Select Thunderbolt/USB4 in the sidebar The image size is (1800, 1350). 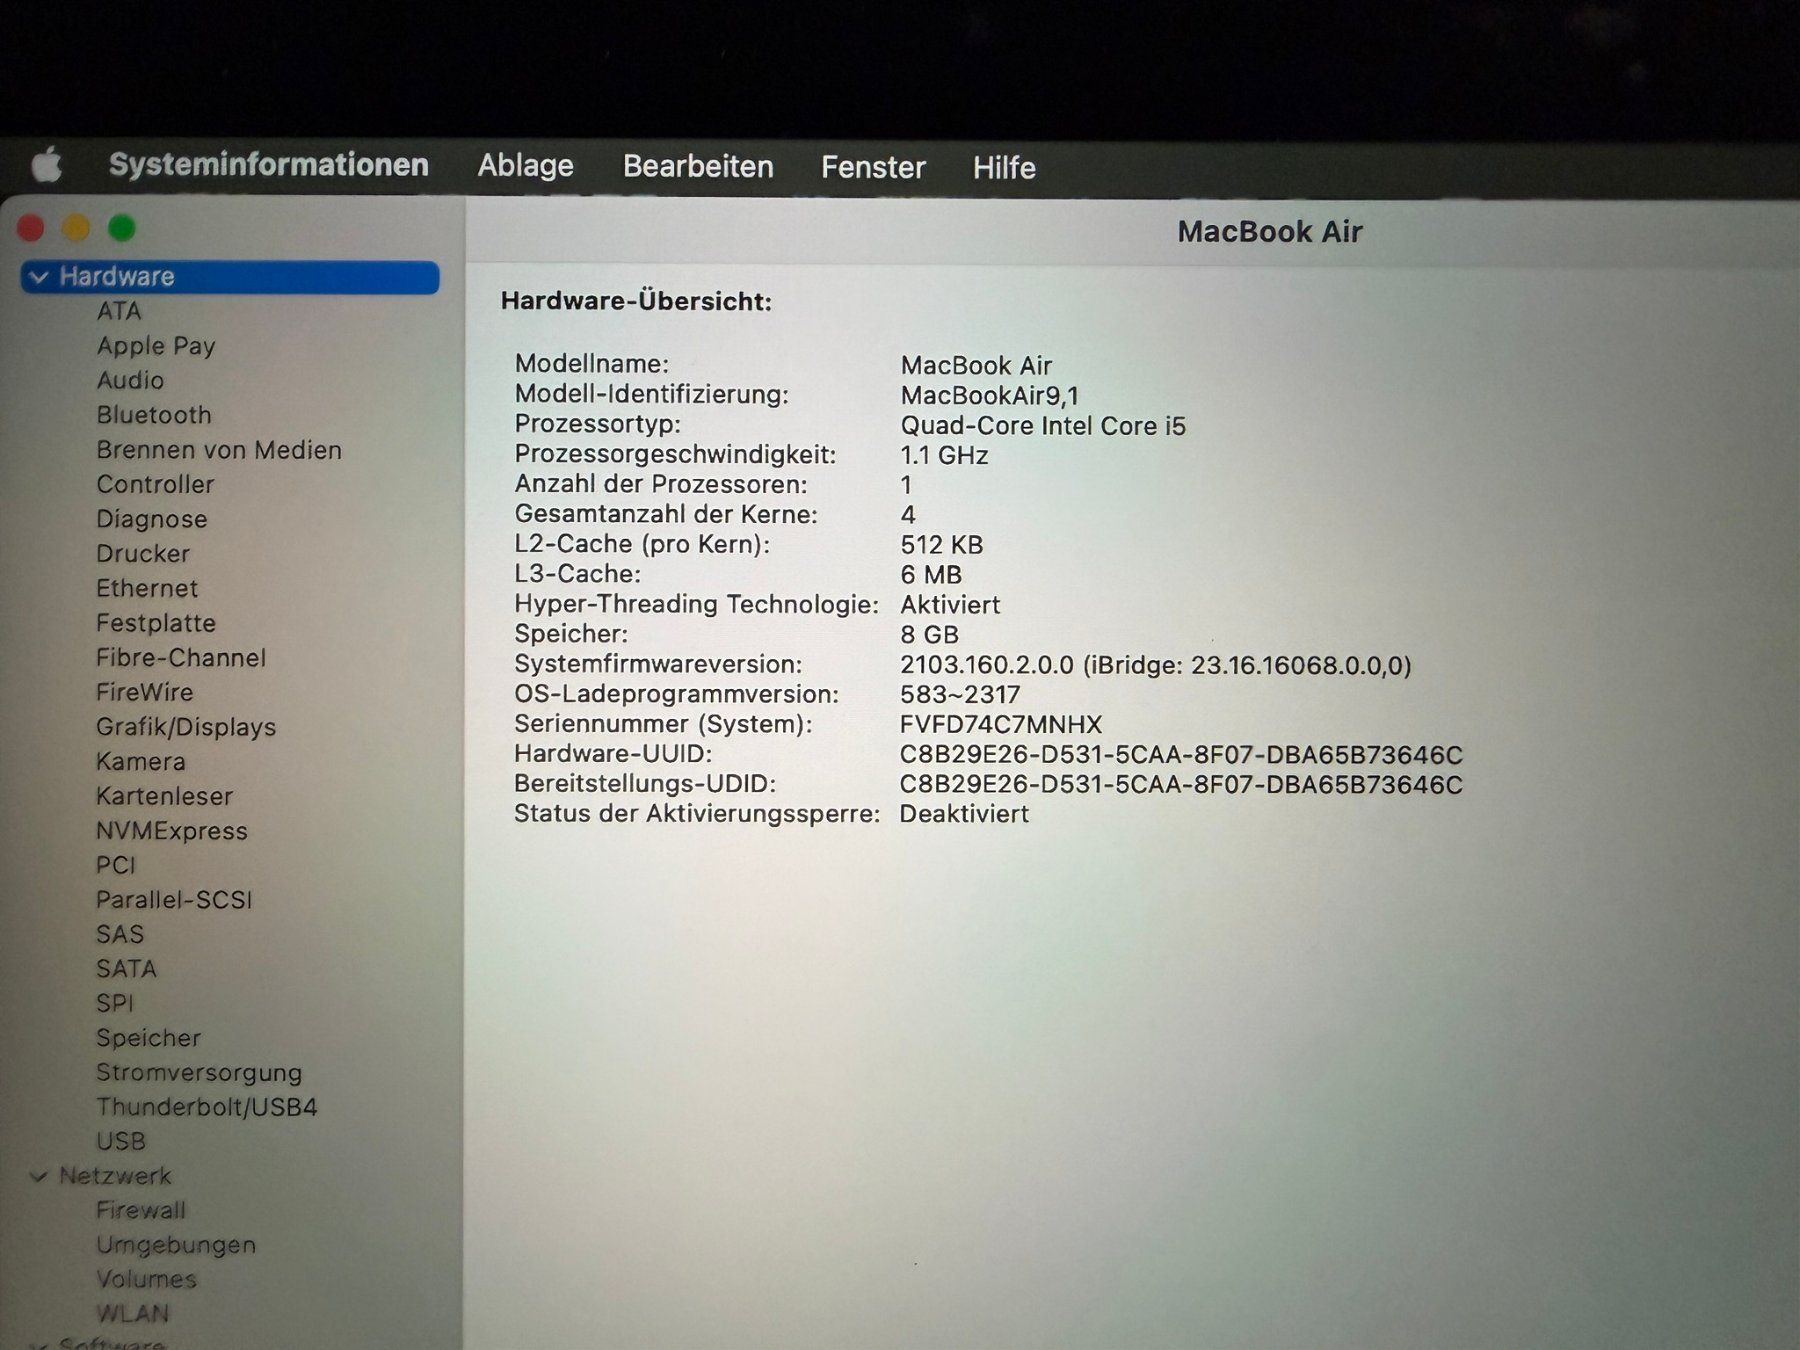[x=207, y=1107]
